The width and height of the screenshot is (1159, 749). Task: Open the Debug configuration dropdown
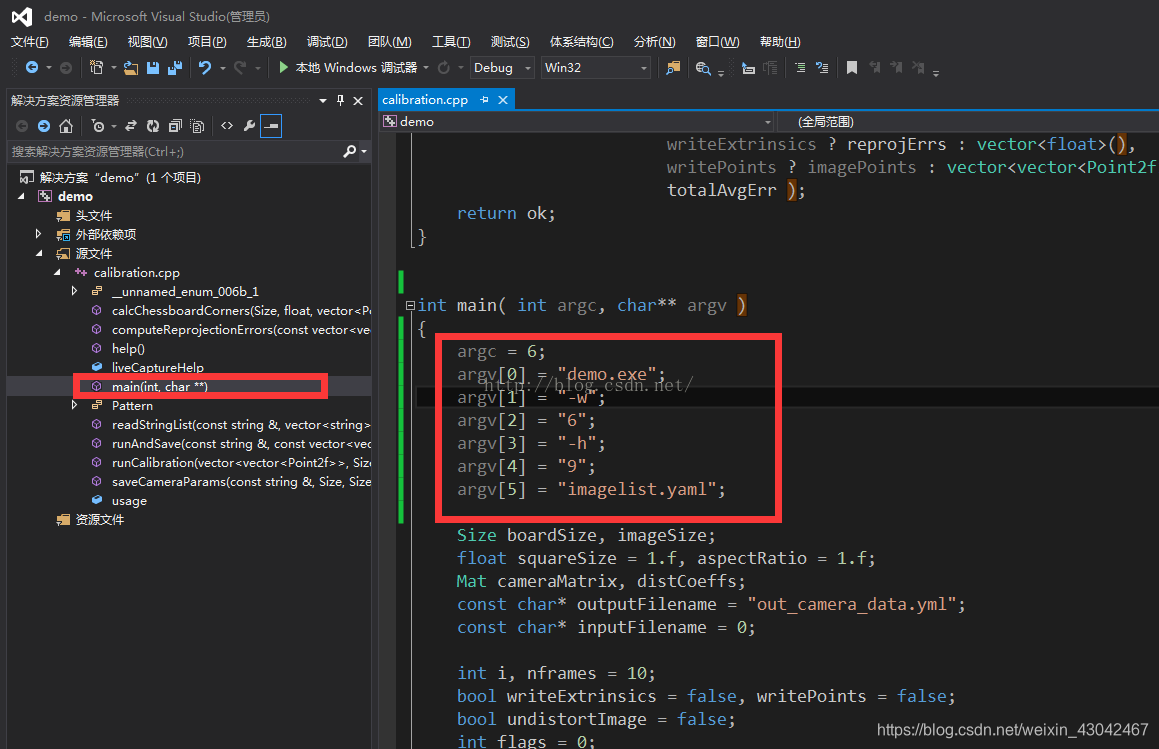502,67
